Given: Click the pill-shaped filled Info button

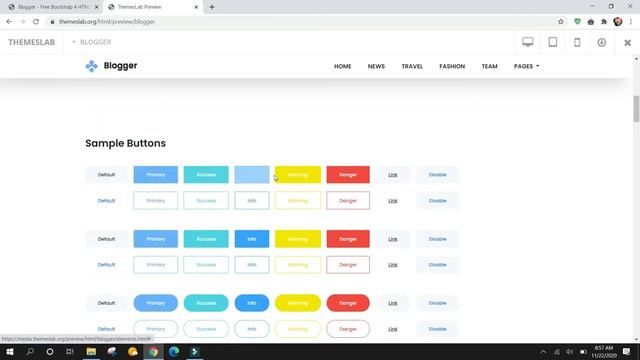Looking at the screenshot, I should (252, 303).
